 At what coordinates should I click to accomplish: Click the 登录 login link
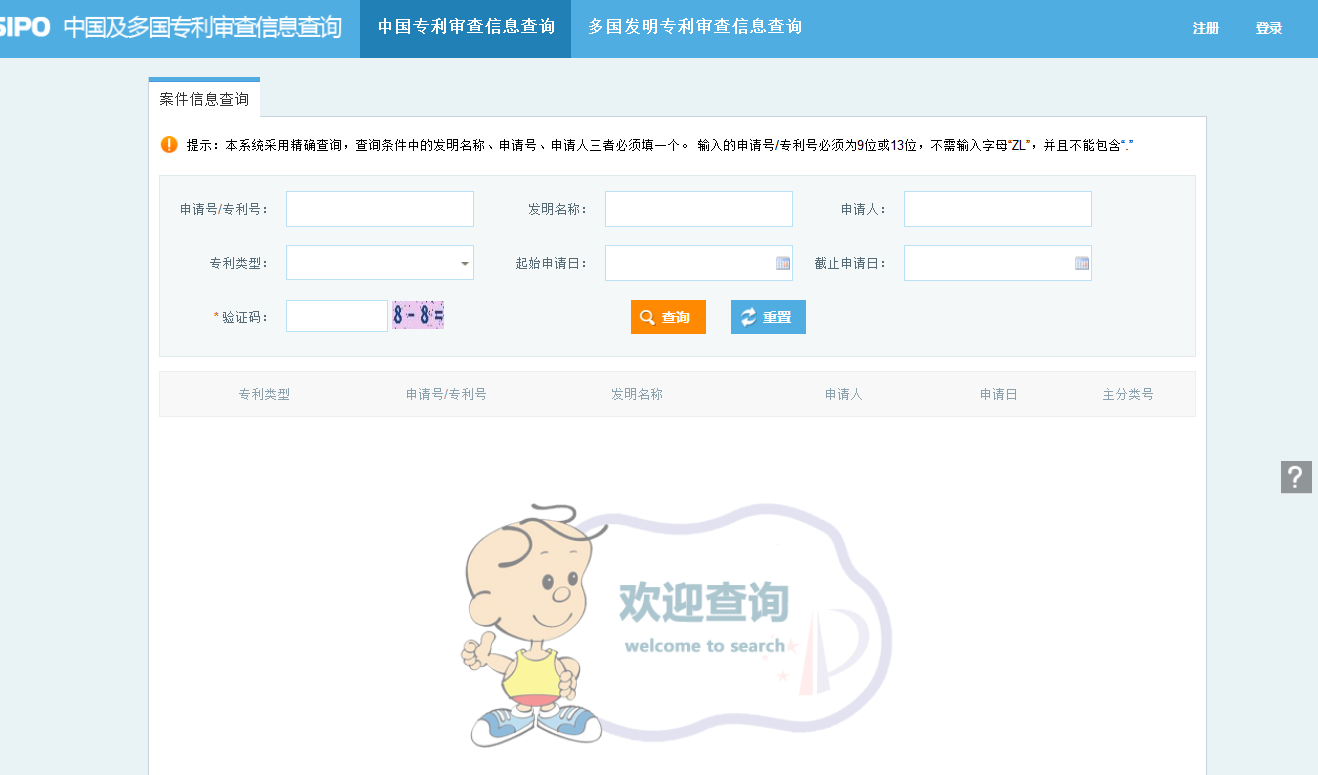click(1268, 28)
